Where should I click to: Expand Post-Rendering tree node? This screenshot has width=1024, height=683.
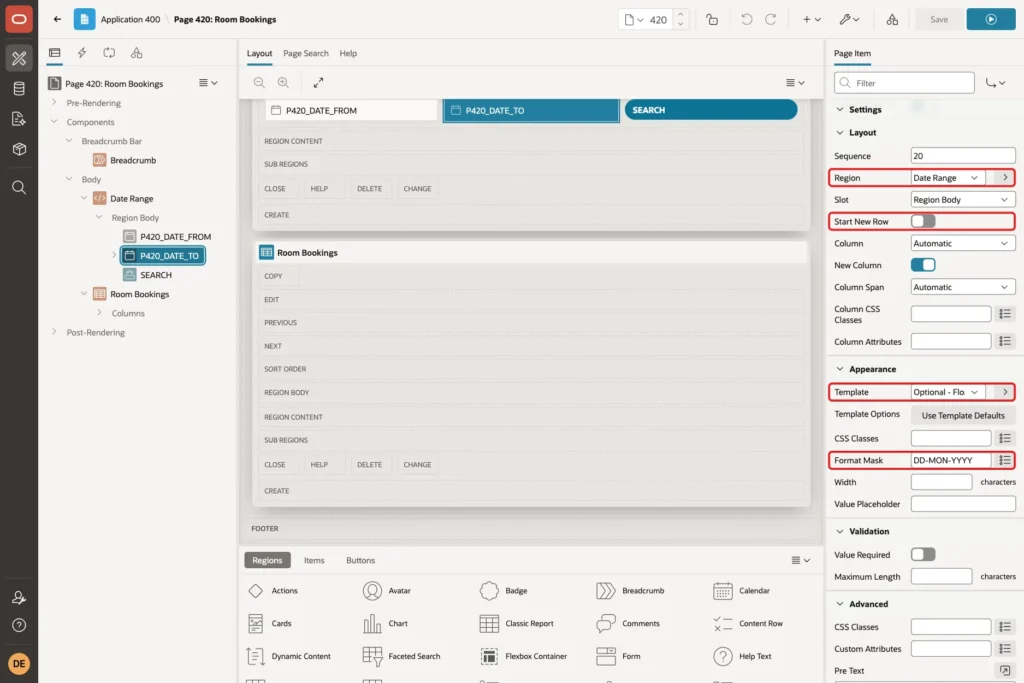[54, 332]
